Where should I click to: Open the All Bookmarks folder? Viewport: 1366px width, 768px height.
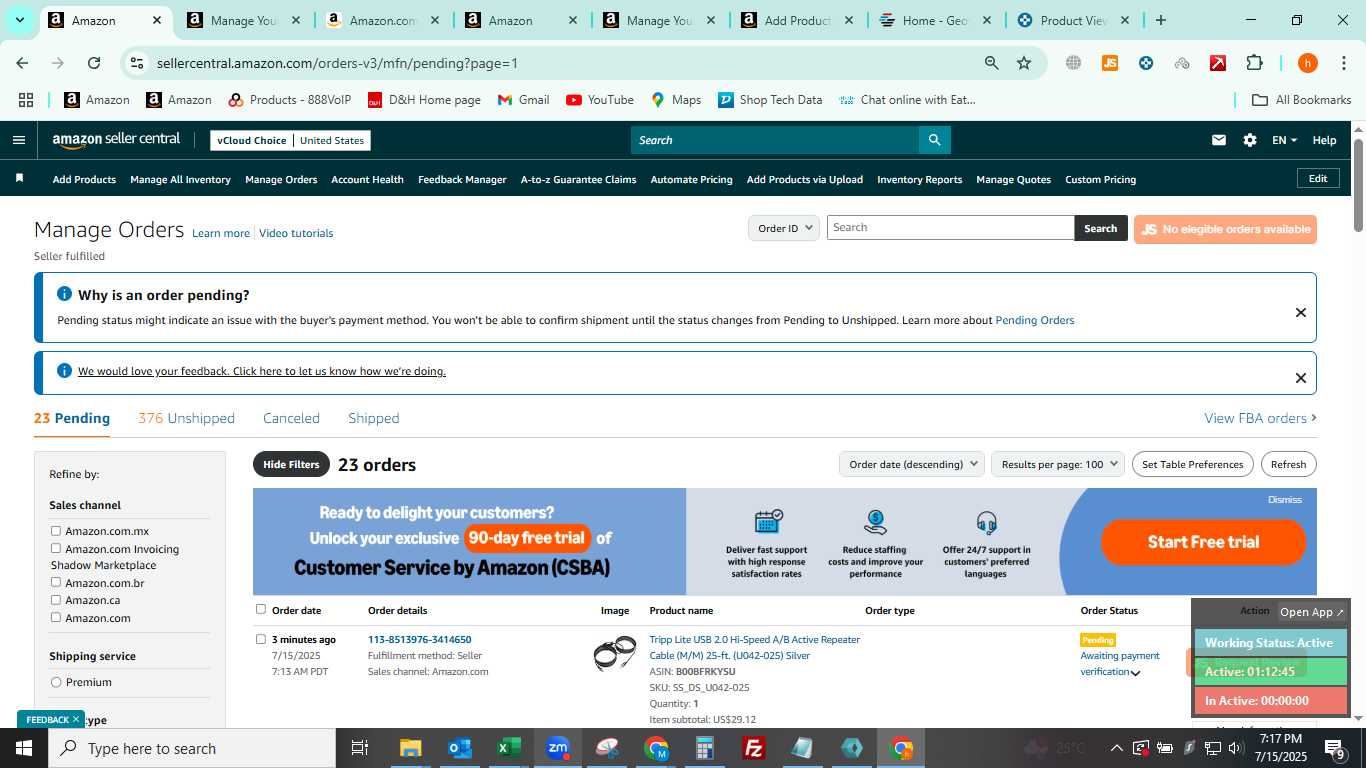coord(1302,100)
